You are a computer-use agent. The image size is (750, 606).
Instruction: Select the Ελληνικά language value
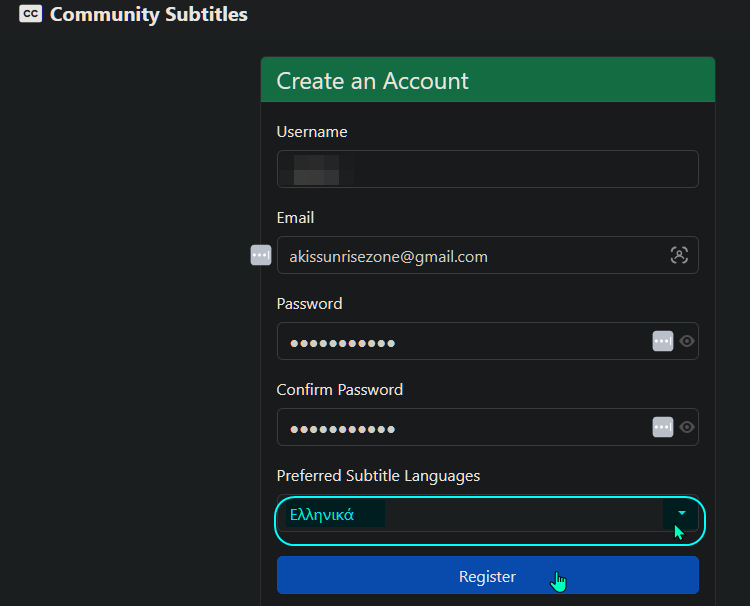point(322,516)
